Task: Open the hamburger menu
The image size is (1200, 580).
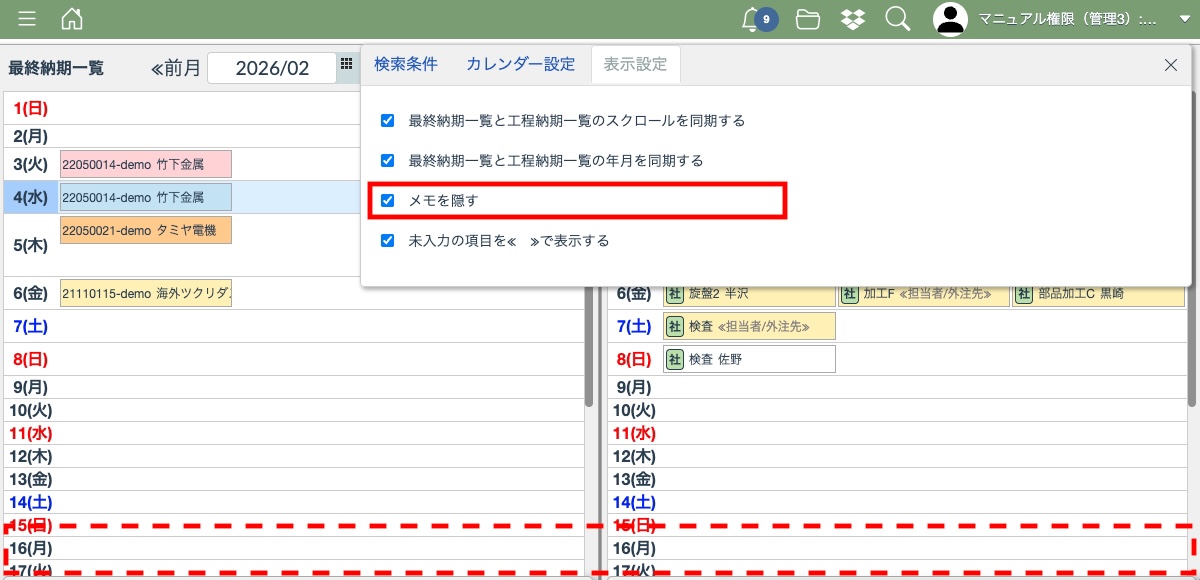Action: click(27, 19)
